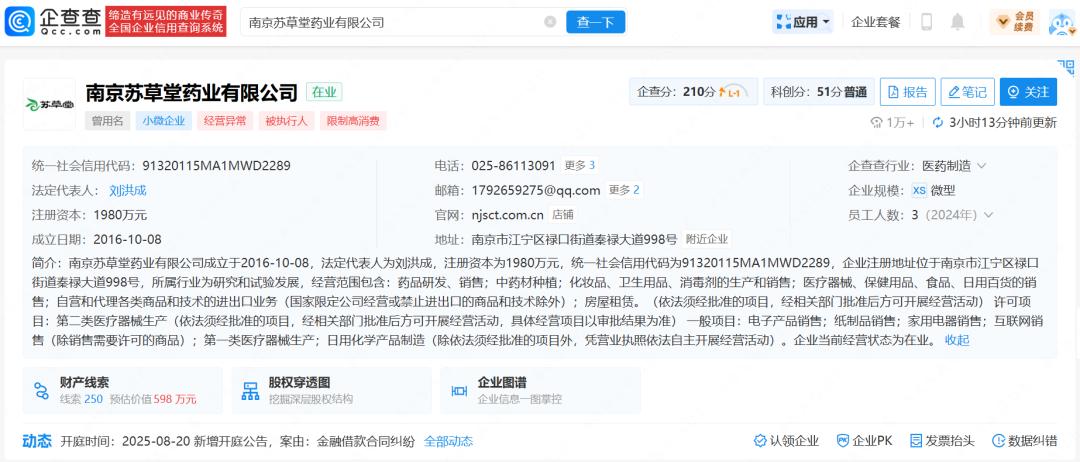Image resolution: width=1080 pixels, height=462 pixels.
Task: Click the 关注 follow button
Action: coord(1028,92)
